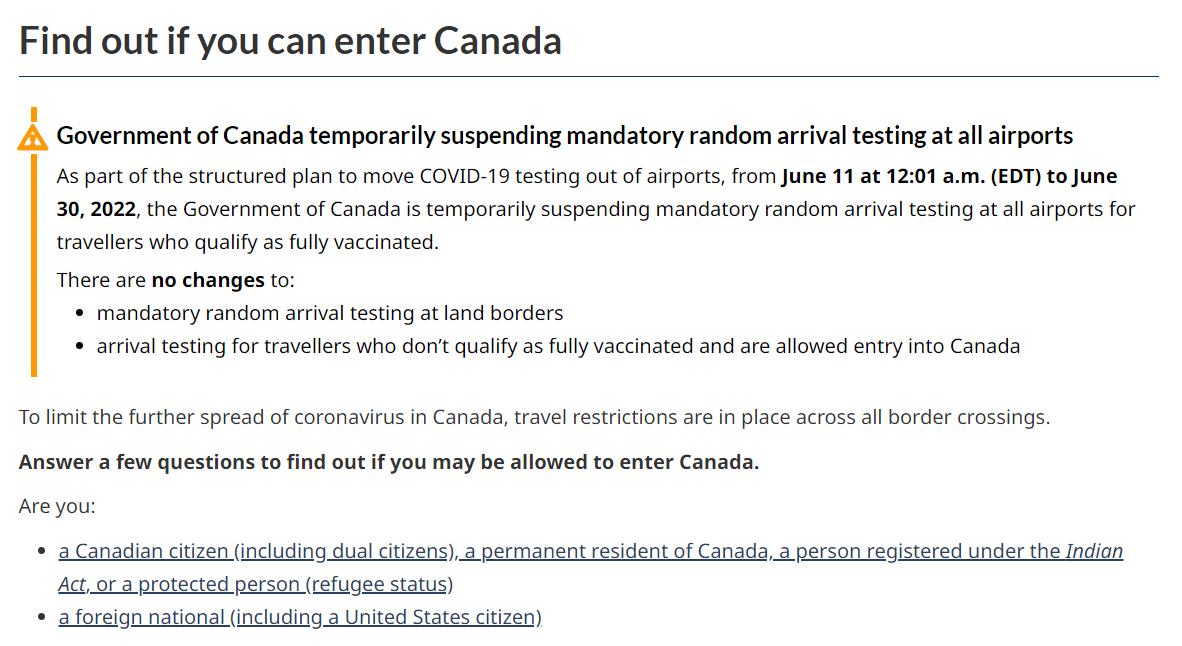Click the bold 'June 11 at 12:01 a.m. (EDT)' text
This screenshot has width=1182, height=646.
[x=911, y=176]
